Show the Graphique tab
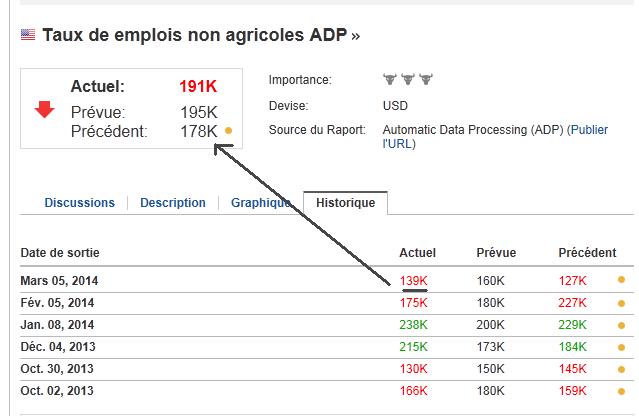The image size is (639, 416). [261, 203]
